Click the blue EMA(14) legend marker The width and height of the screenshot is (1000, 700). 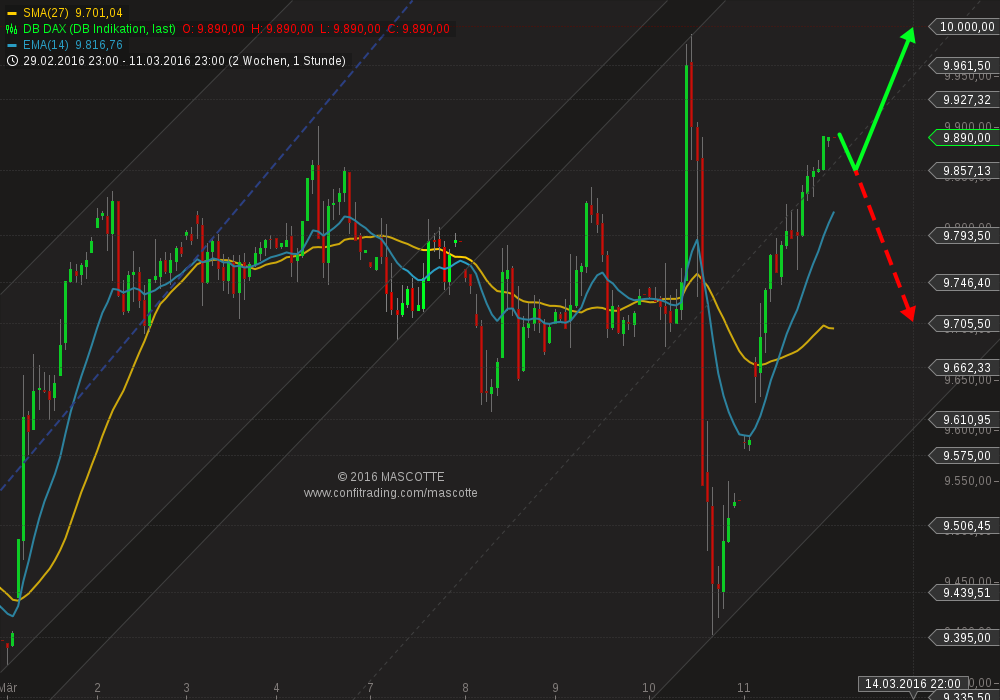(11, 45)
